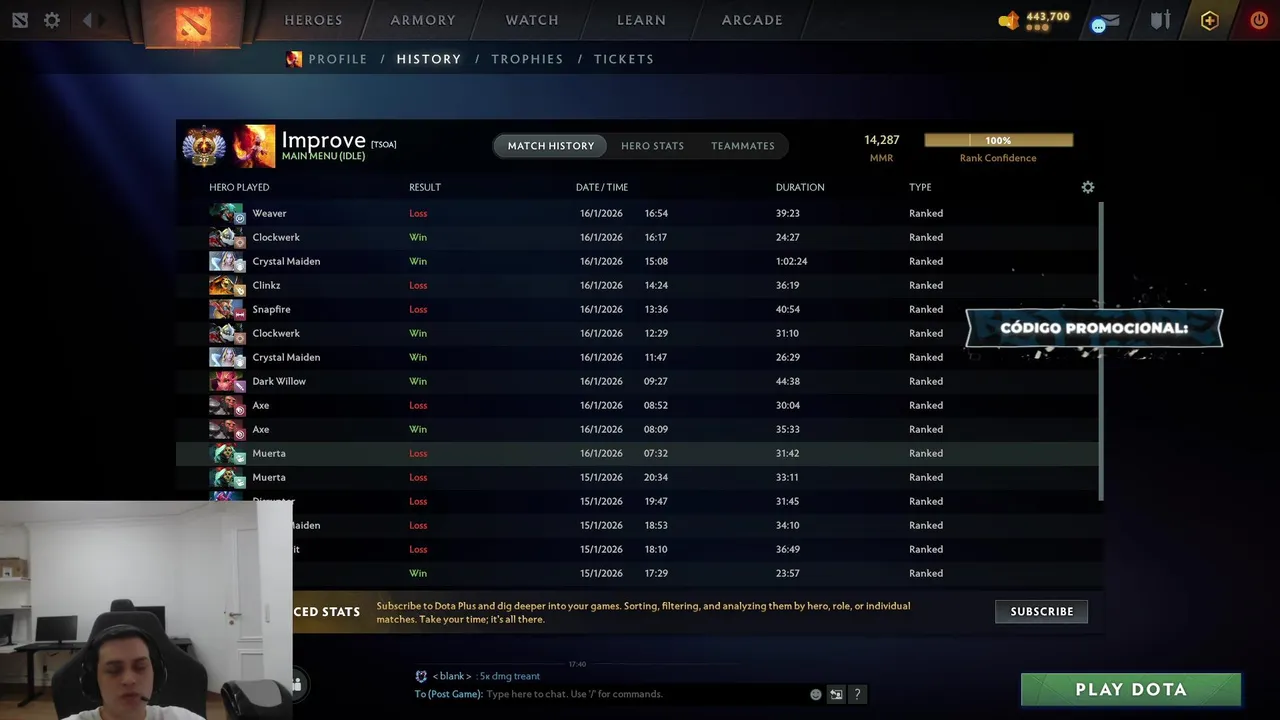Switch to the HISTORY sub-tab
The image size is (1280, 720).
click(429, 59)
